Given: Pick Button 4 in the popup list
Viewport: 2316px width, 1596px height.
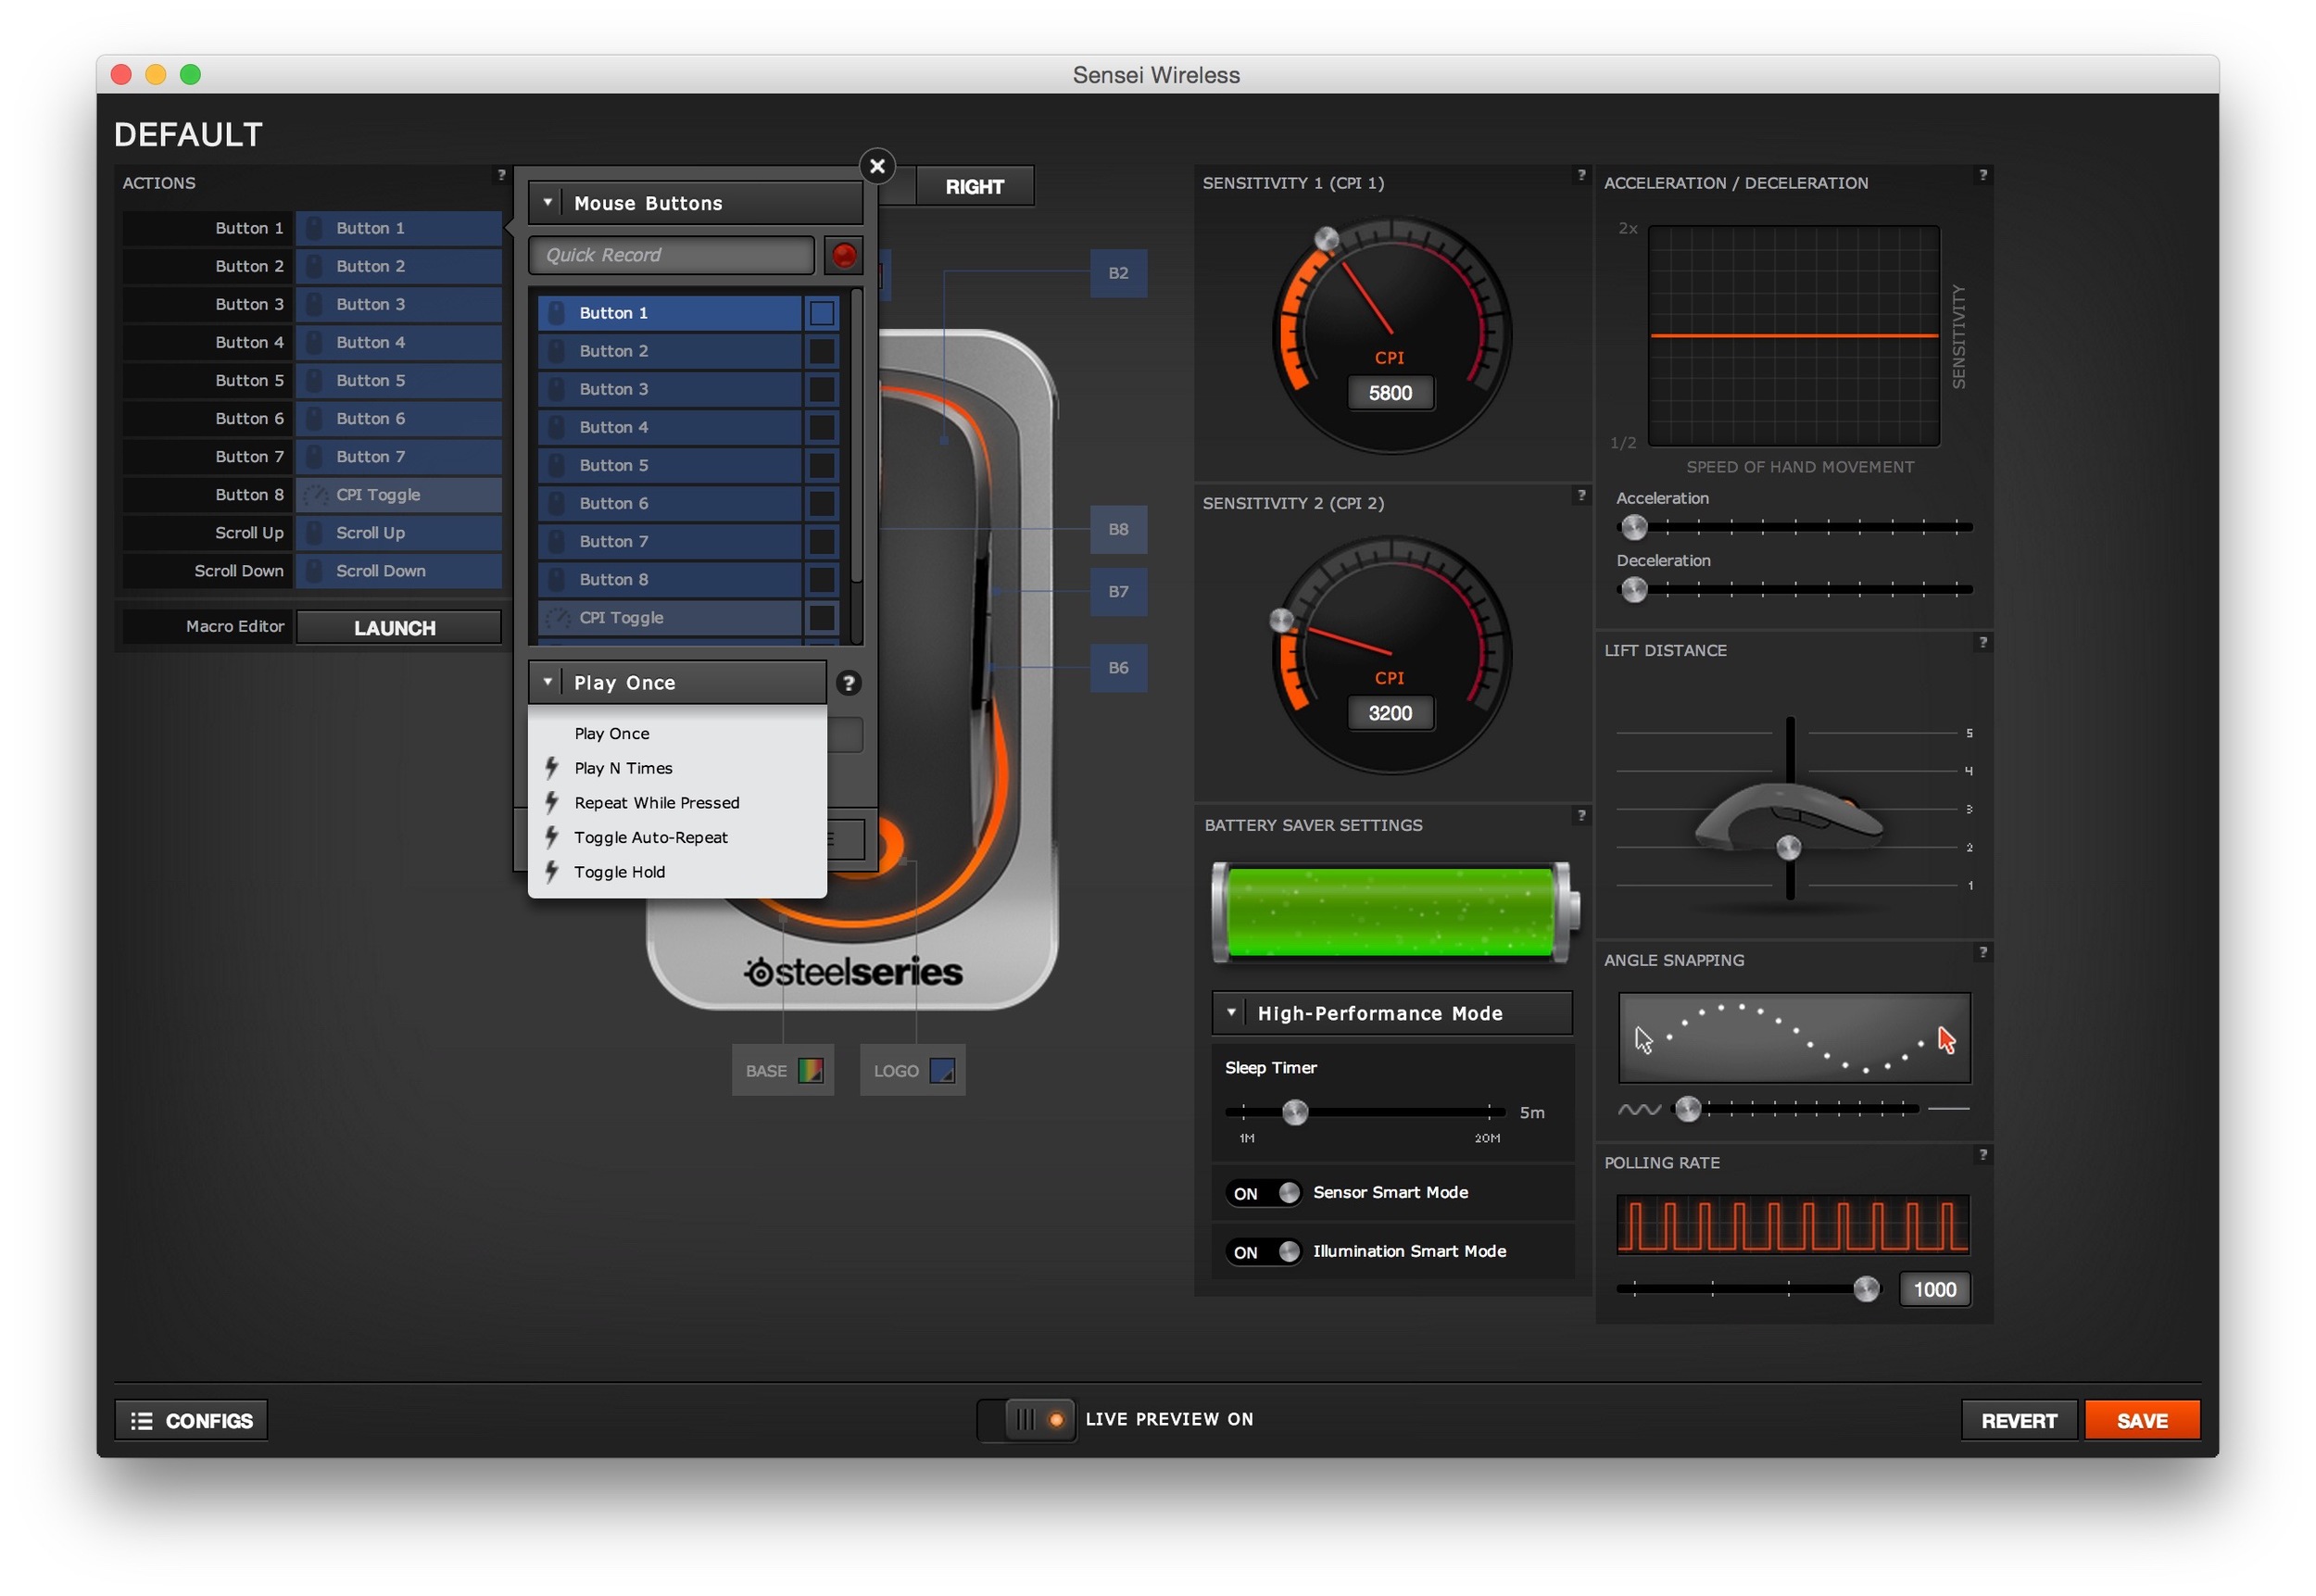Looking at the screenshot, I should click(x=669, y=427).
